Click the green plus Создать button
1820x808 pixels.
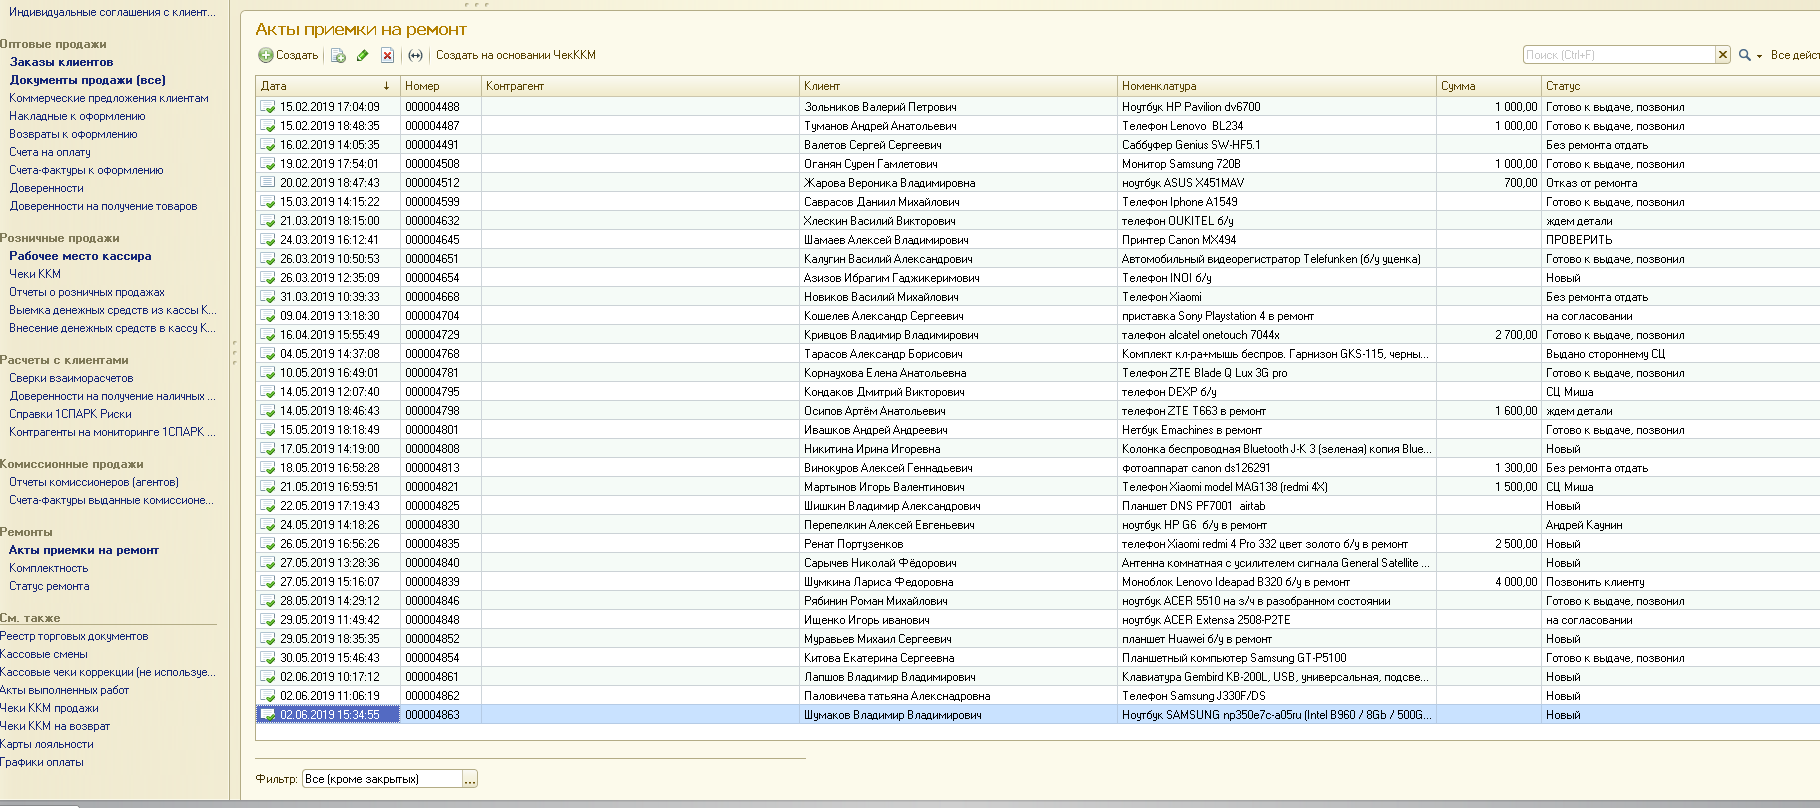(288, 56)
